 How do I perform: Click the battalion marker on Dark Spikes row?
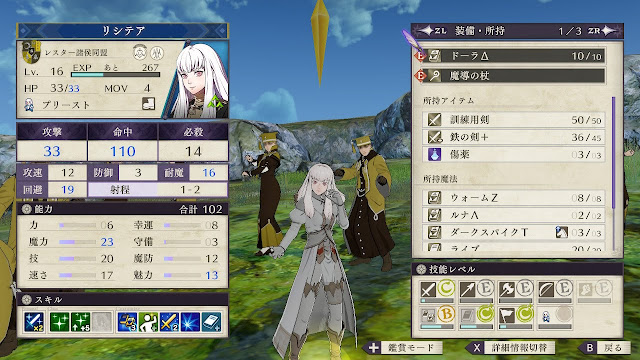562,233
